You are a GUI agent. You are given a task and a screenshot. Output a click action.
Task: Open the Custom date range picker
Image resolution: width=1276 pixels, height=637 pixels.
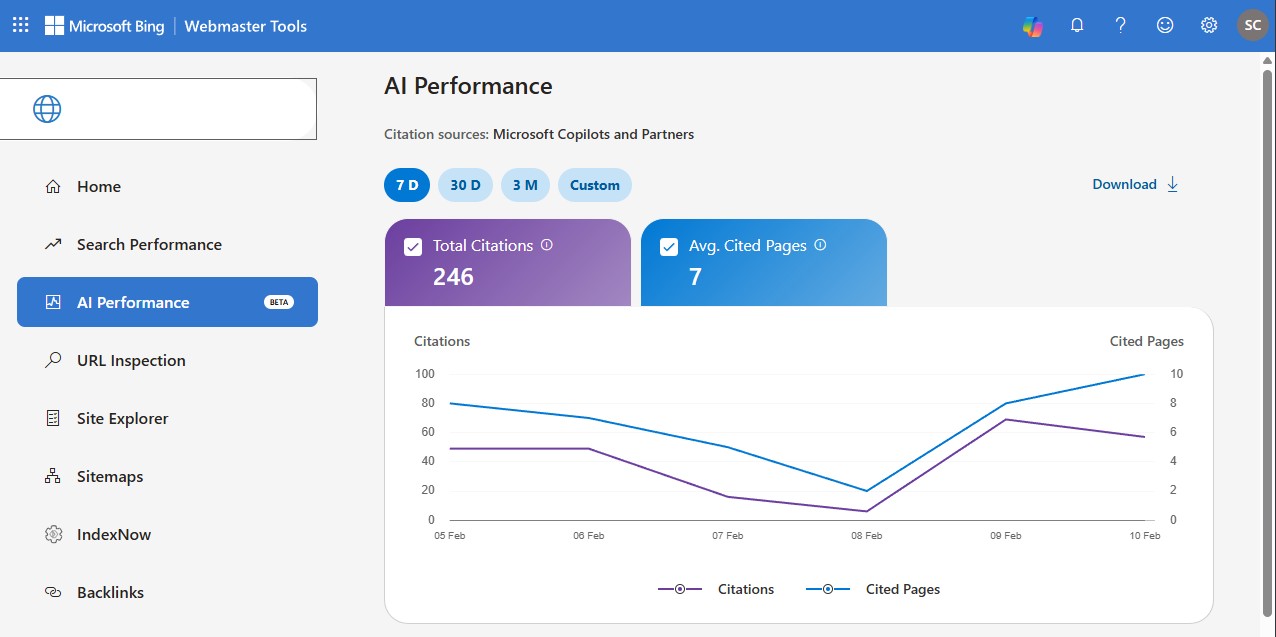(x=595, y=185)
